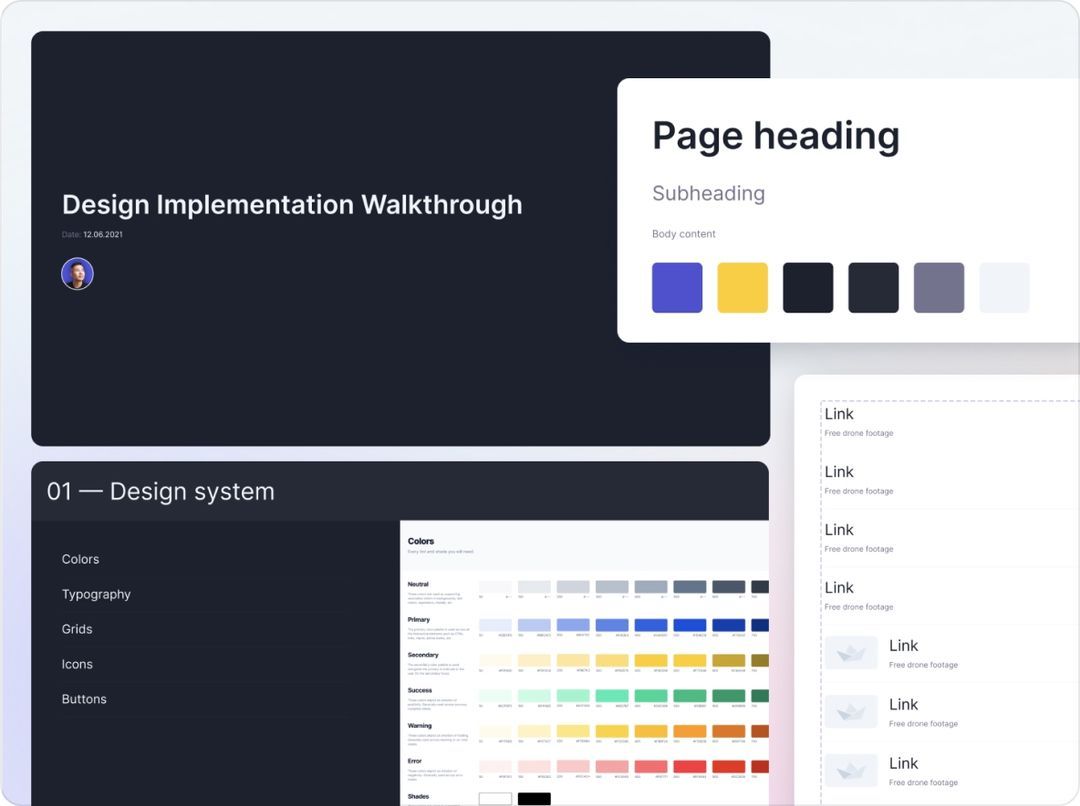Select Typography in the design system sidebar
The height and width of the screenshot is (806, 1080).
click(96, 594)
